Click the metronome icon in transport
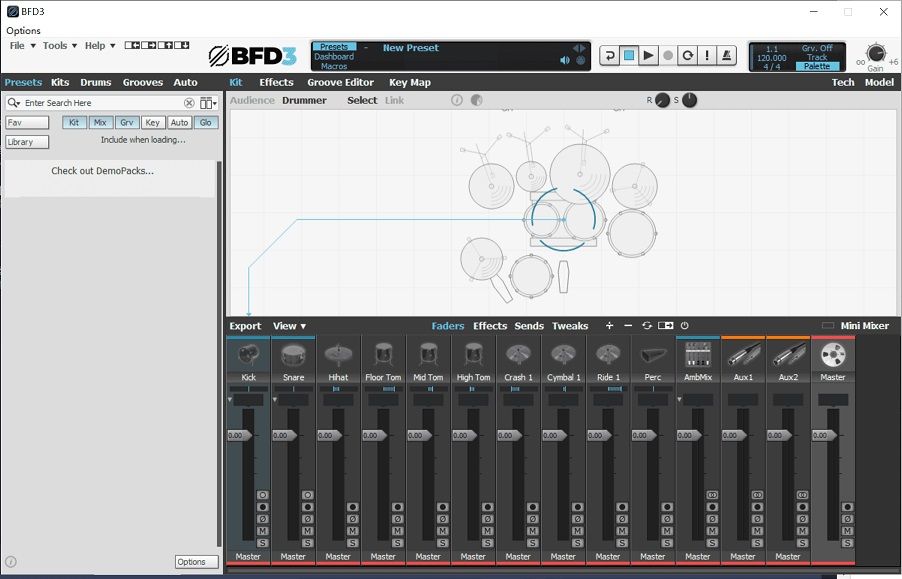Screen dimensions: 902x579 [x=727, y=55]
